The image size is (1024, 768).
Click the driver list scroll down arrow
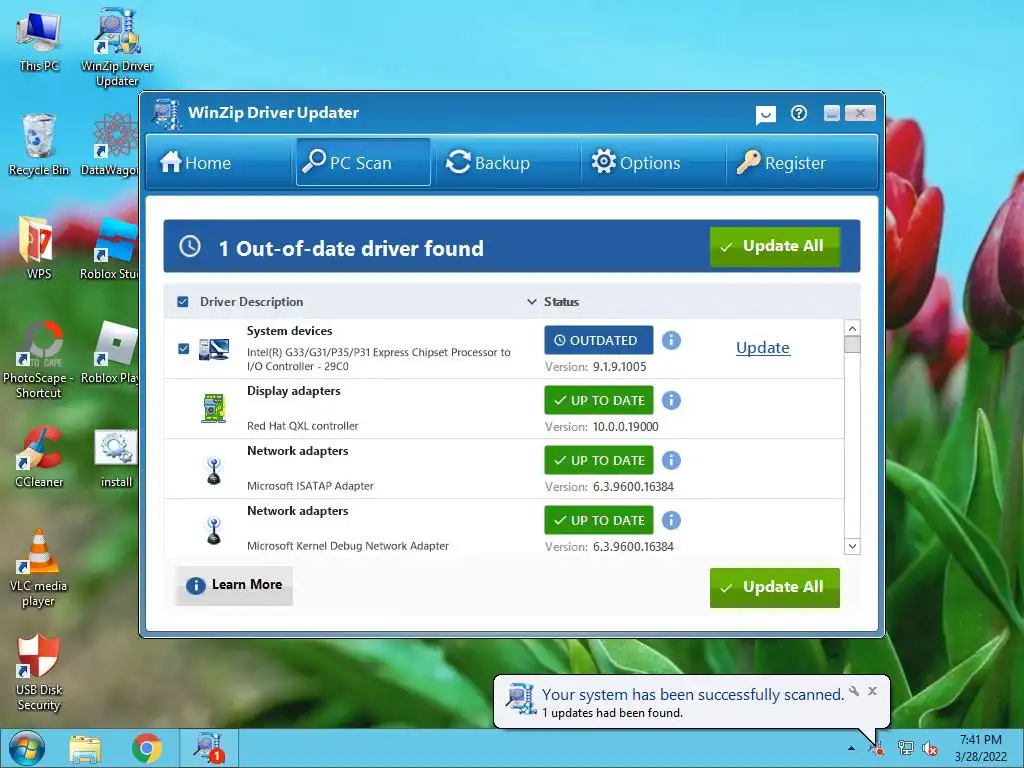tap(852, 546)
